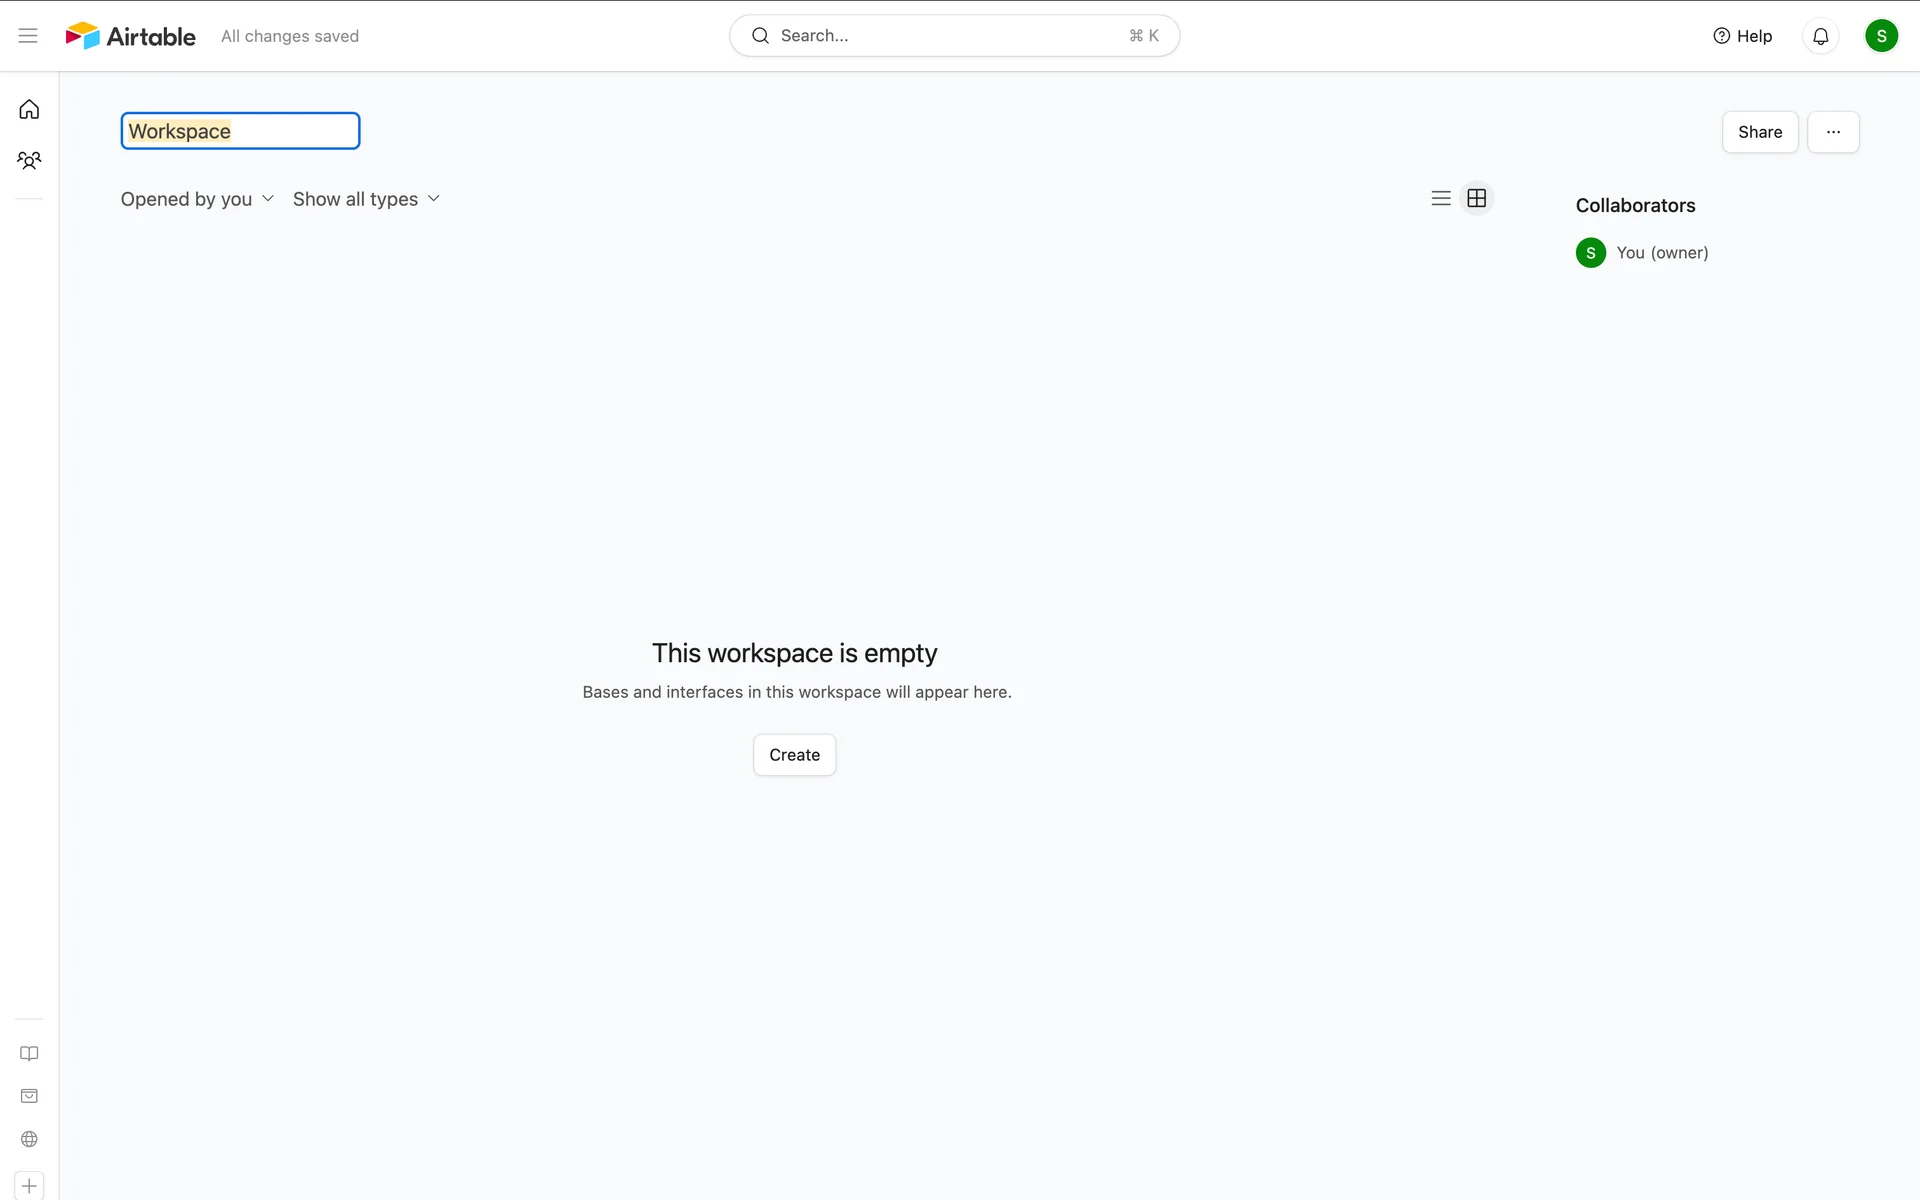
Task: Open the Help menu
Action: click(x=1742, y=36)
